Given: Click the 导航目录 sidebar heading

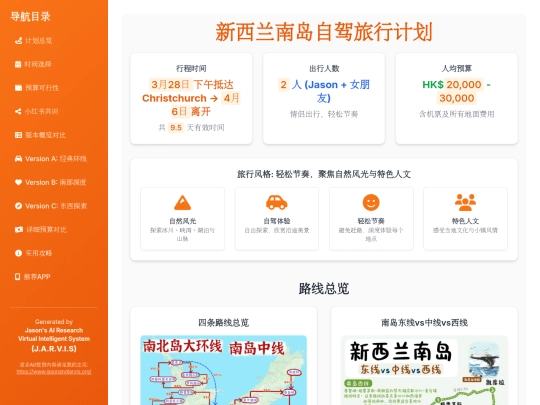Looking at the screenshot, I should (x=30, y=16).
